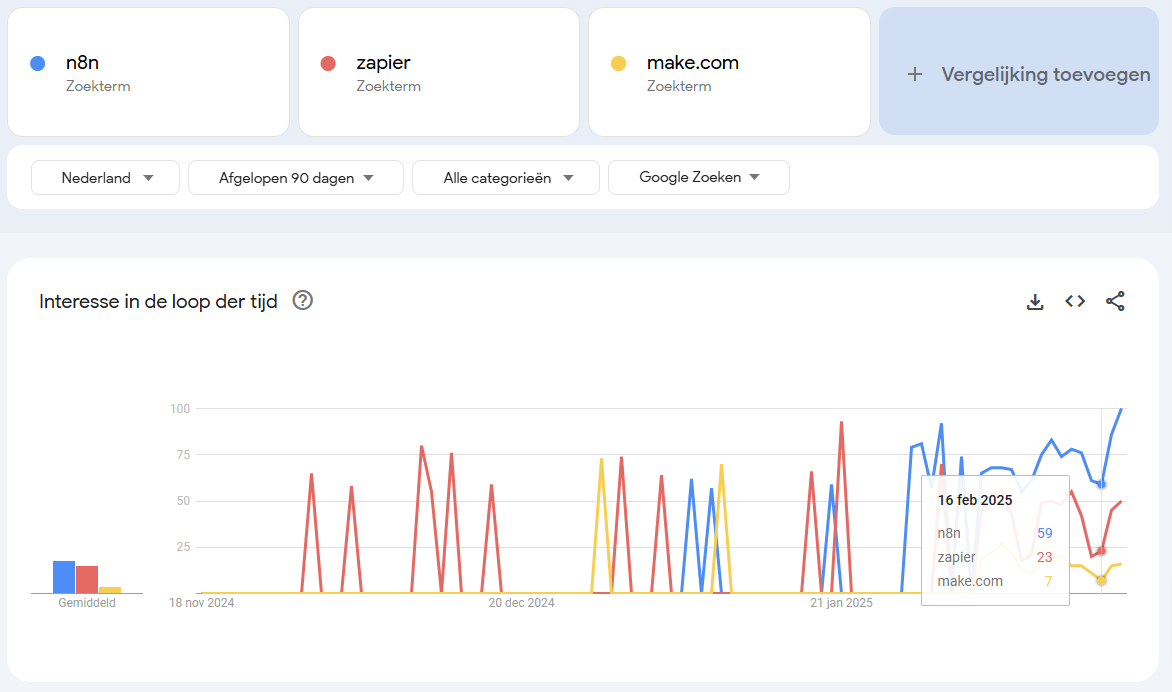This screenshot has width=1172, height=692.
Task: Click the 75 y-axis label
Action: coord(183,454)
